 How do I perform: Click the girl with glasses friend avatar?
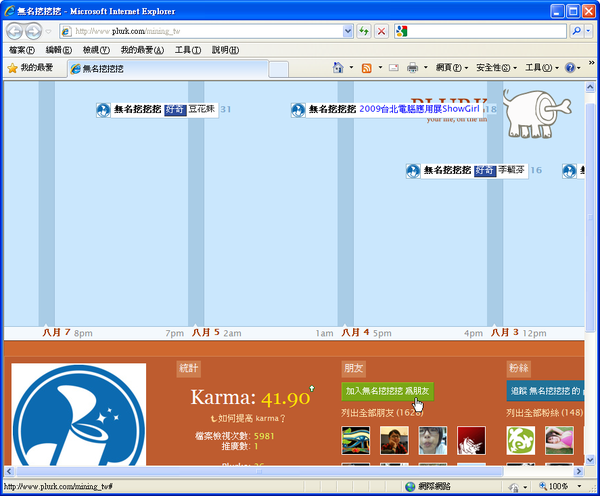point(433,441)
